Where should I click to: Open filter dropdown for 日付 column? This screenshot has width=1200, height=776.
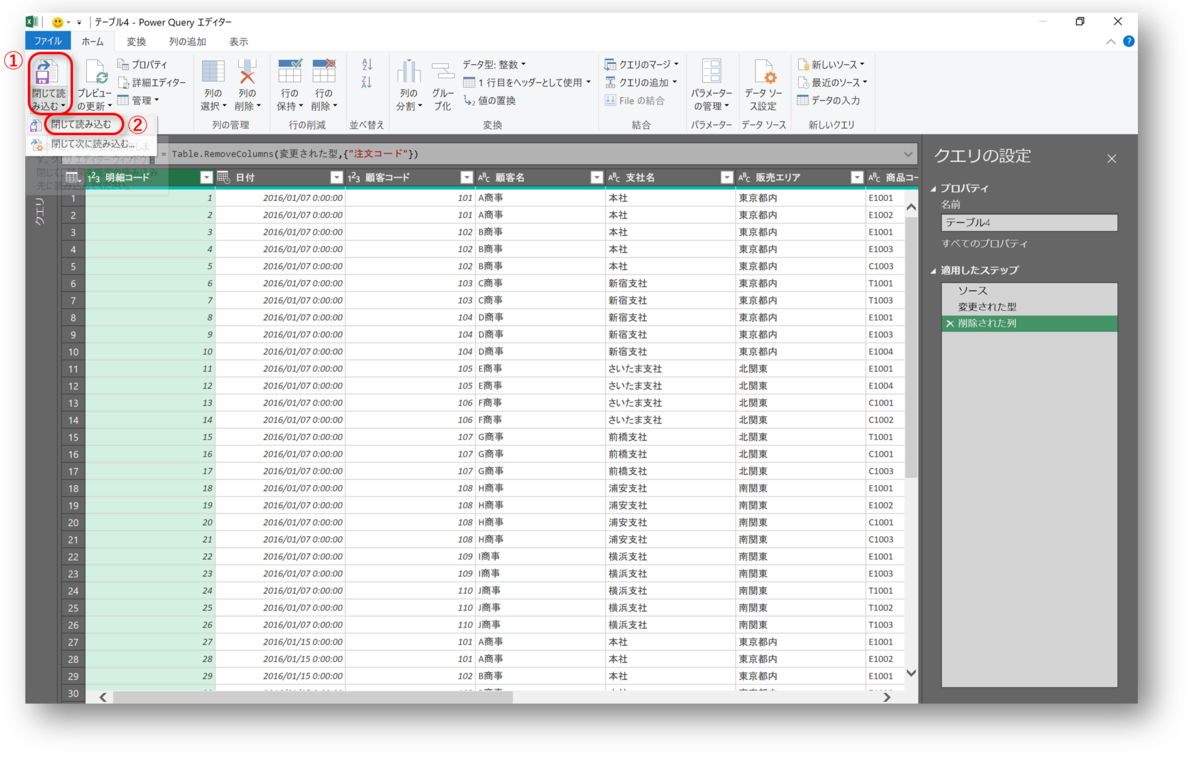point(336,178)
